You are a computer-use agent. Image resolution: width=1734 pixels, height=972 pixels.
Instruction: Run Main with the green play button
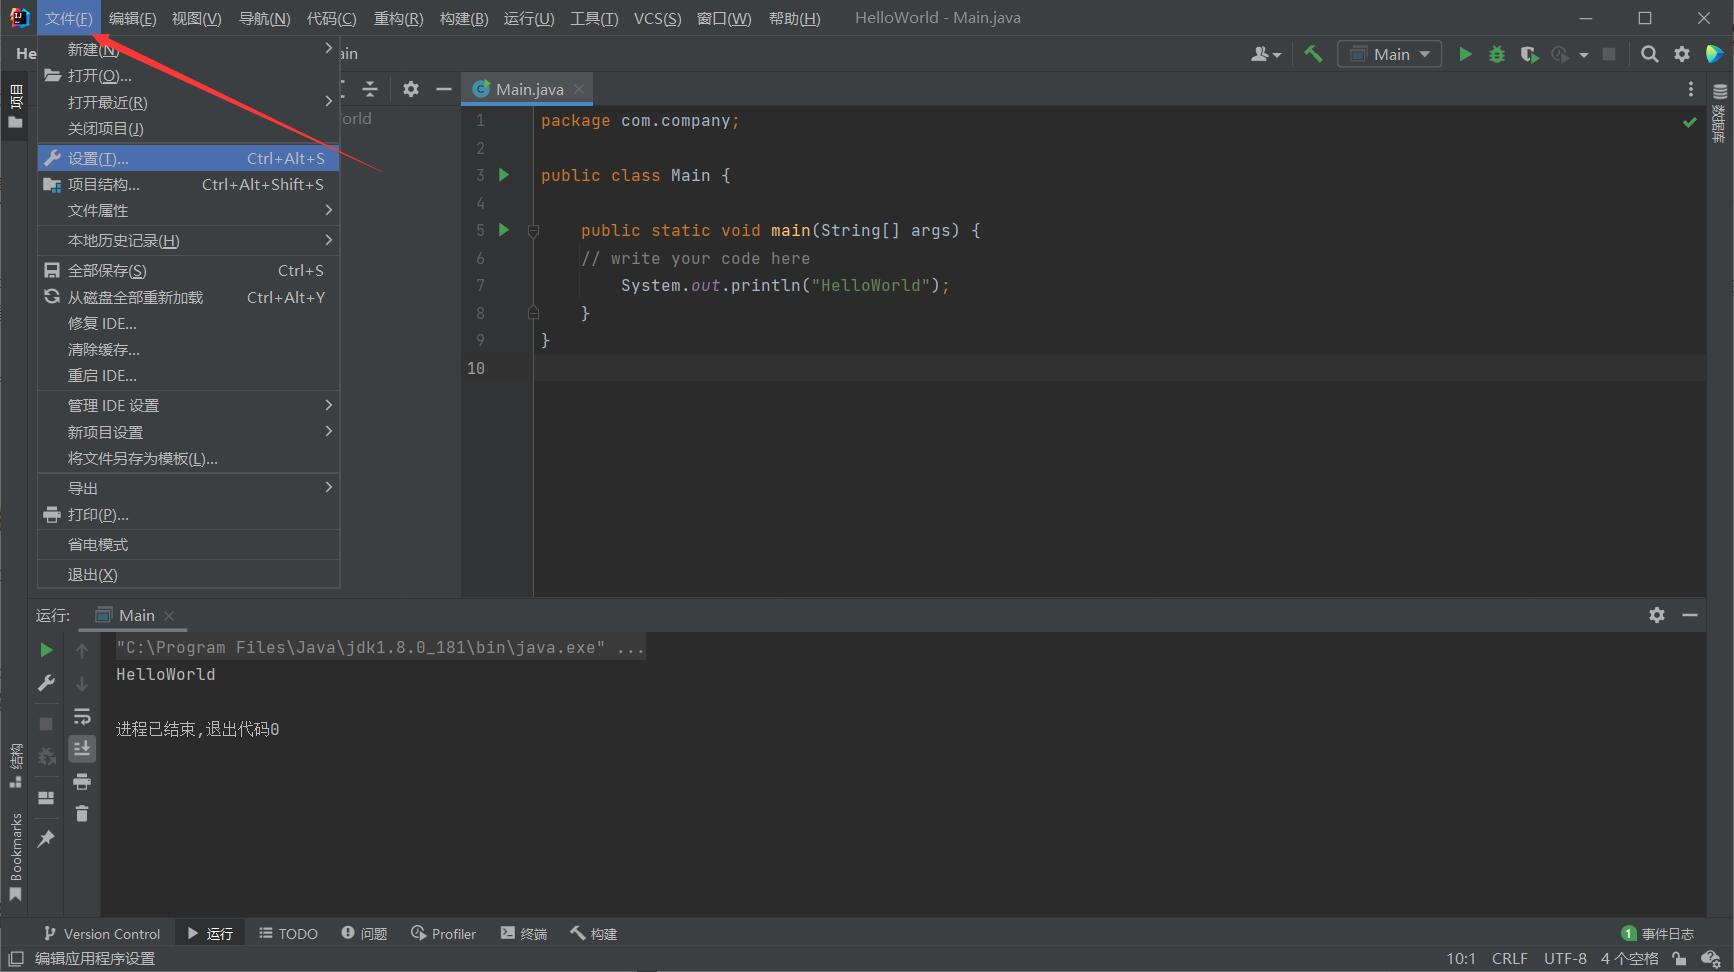point(1465,54)
